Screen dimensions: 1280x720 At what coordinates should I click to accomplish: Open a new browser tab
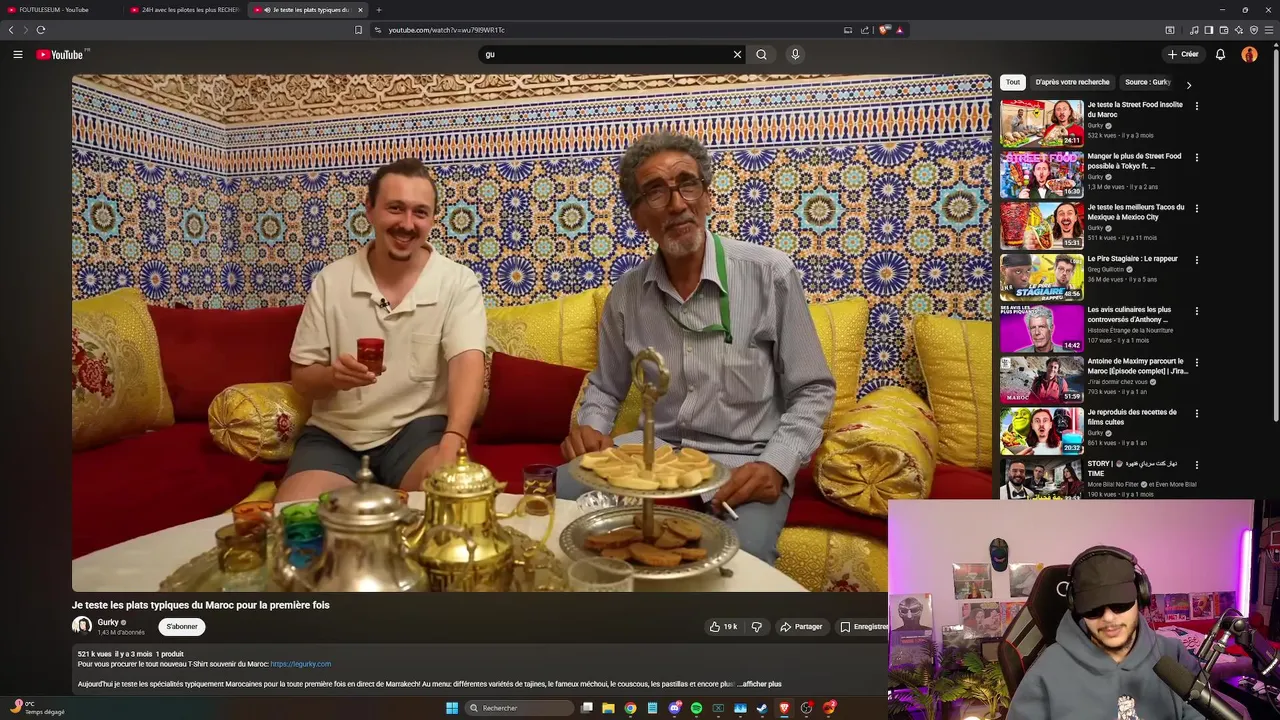(x=379, y=10)
